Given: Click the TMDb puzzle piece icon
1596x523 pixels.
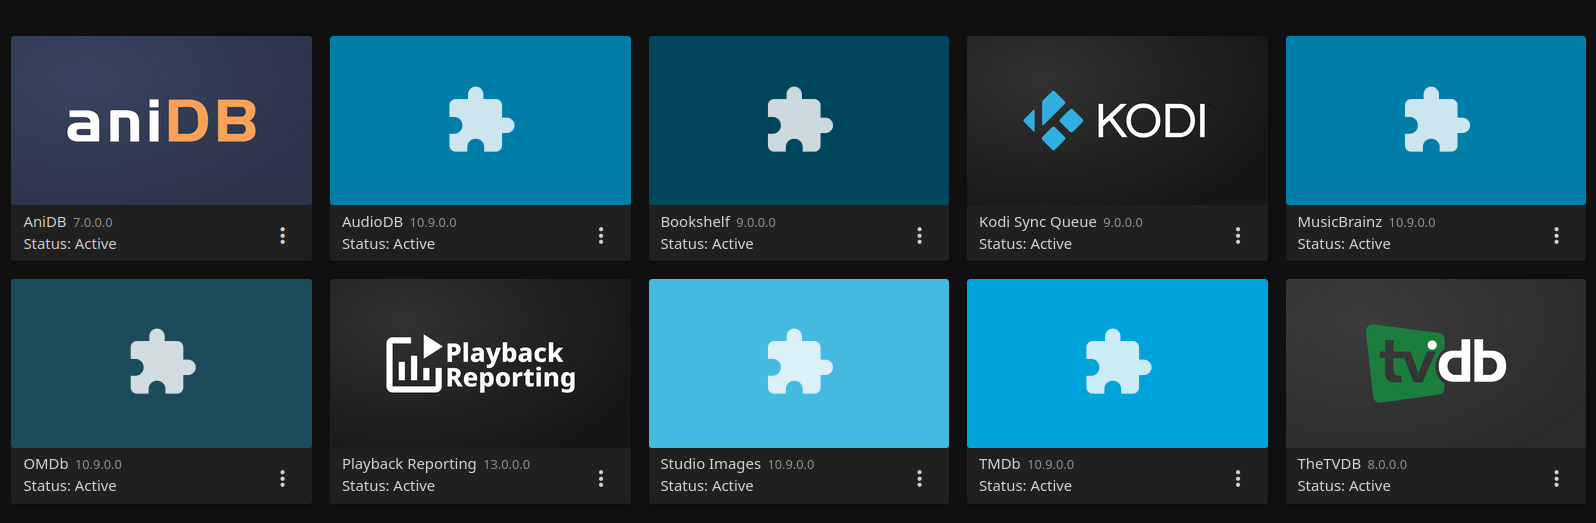Looking at the screenshot, I should pyautogui.click(x=1118, y=363).
